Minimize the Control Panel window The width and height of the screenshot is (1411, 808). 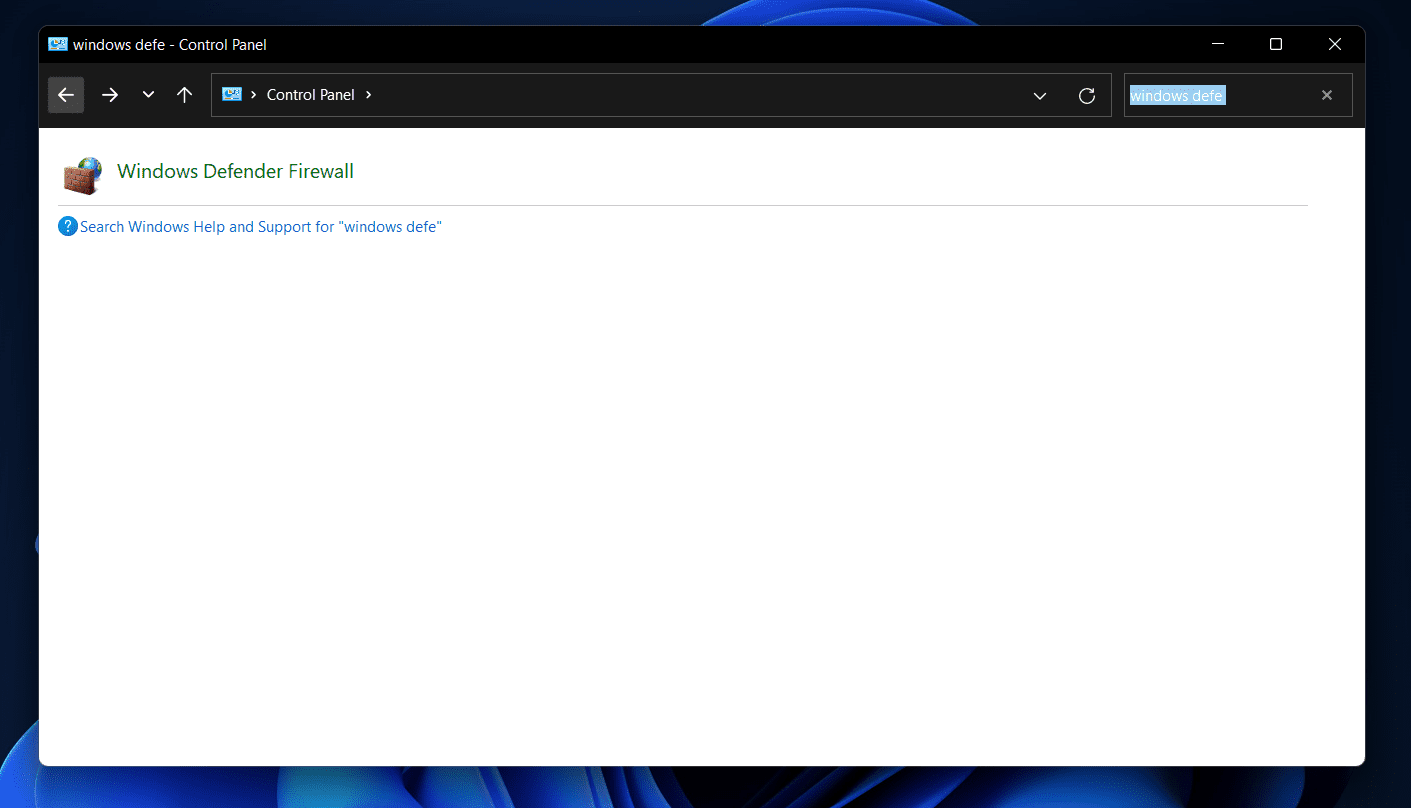pos(1218,44)
